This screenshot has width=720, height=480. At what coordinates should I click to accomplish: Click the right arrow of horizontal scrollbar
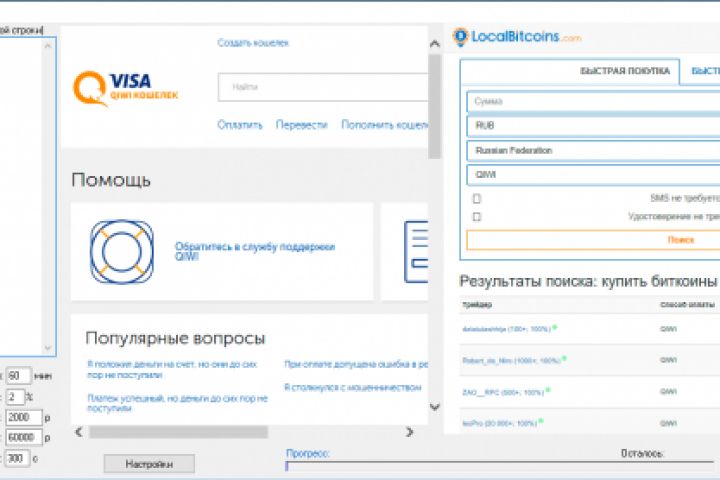409,432
